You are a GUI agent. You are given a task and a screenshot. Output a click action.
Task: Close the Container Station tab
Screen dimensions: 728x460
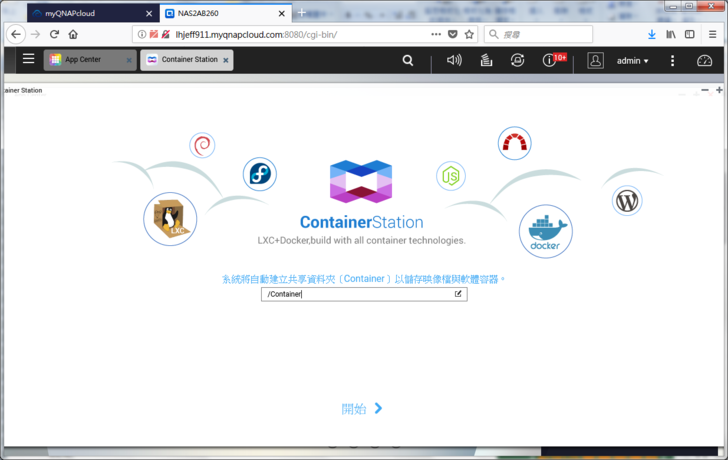[226, 60]
